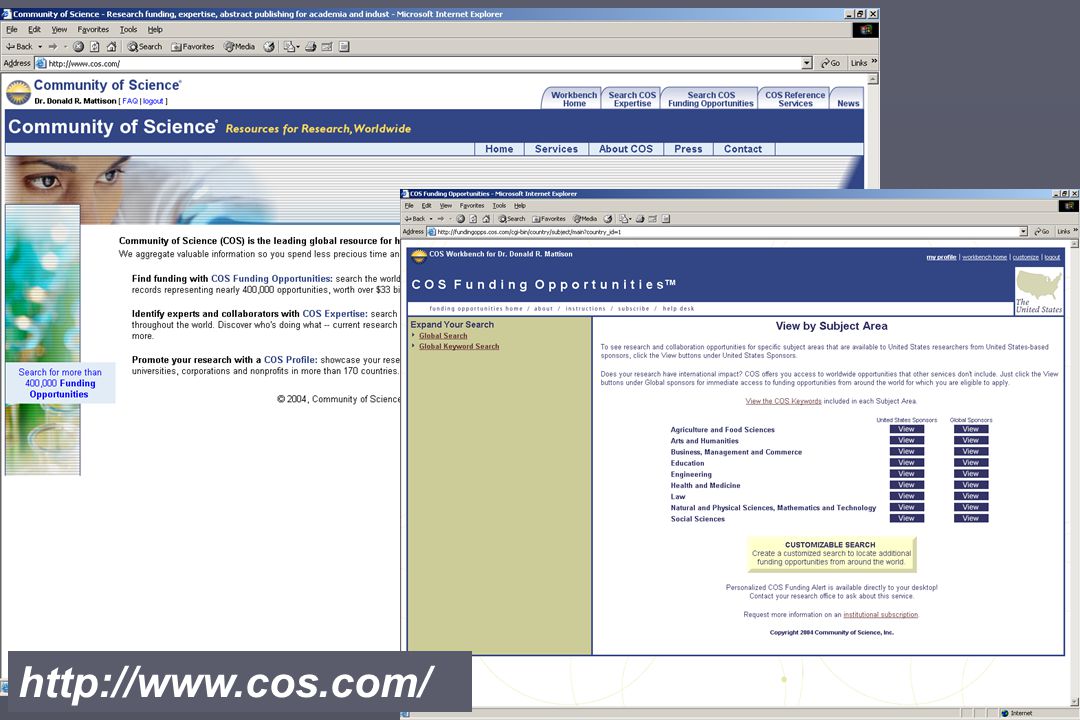Click the Community of Science sun logo
The width and height of the screenshot is (1080, 720).
[19, 92]
